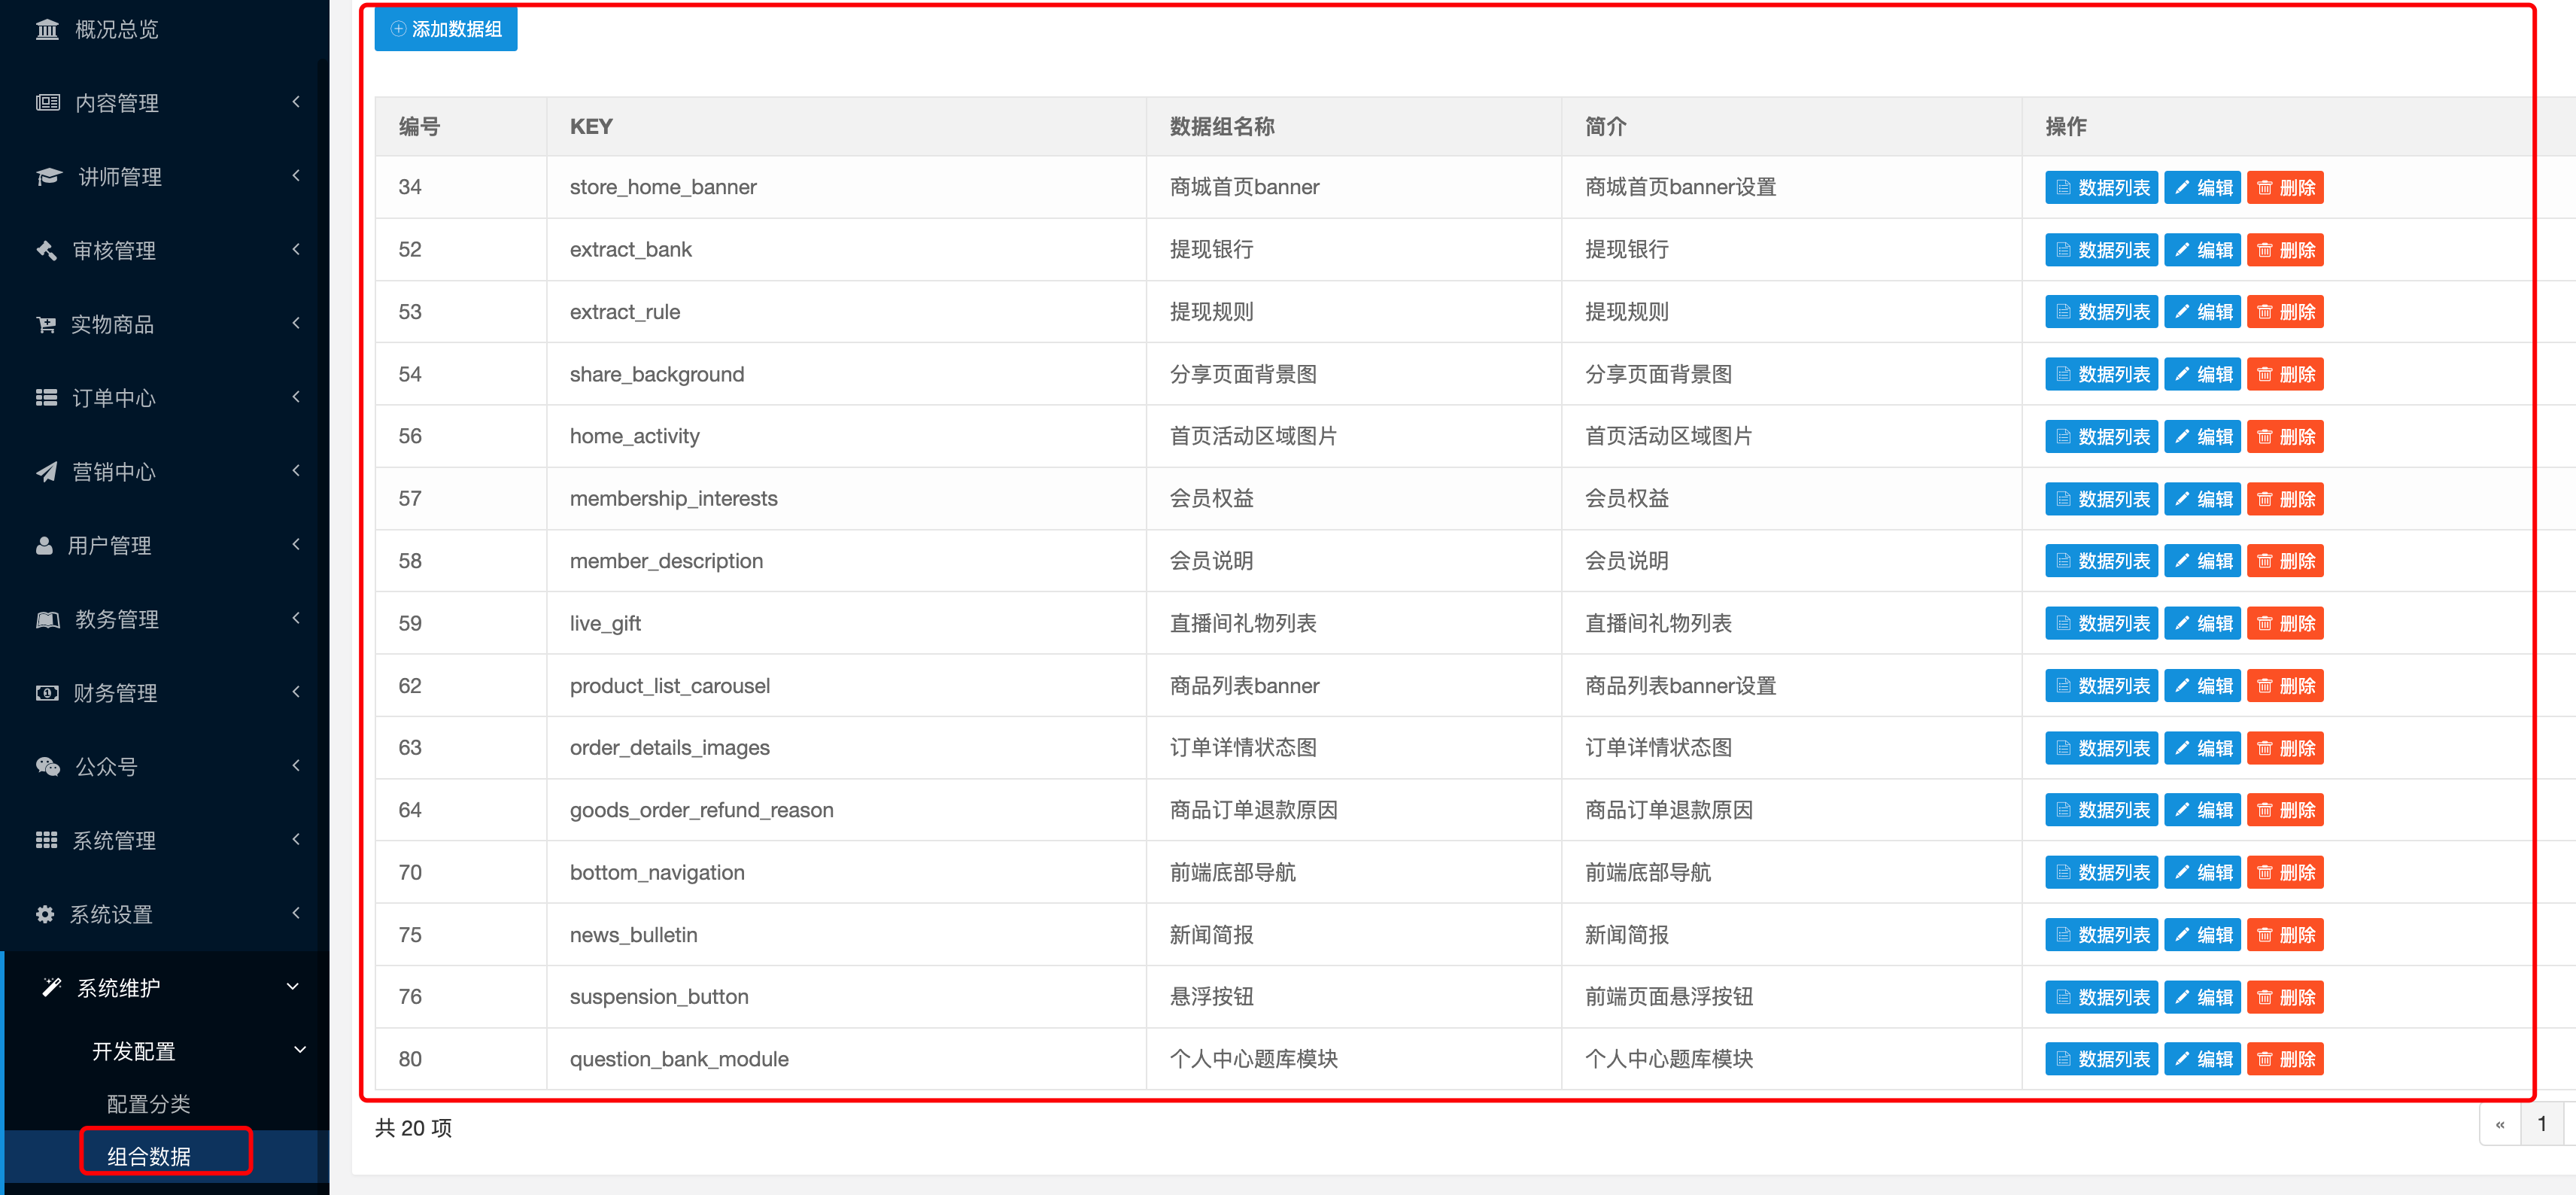Expand the 用户管理 menu chevron
Screen dimensions: 2576x1195
(x=296, y=545)
